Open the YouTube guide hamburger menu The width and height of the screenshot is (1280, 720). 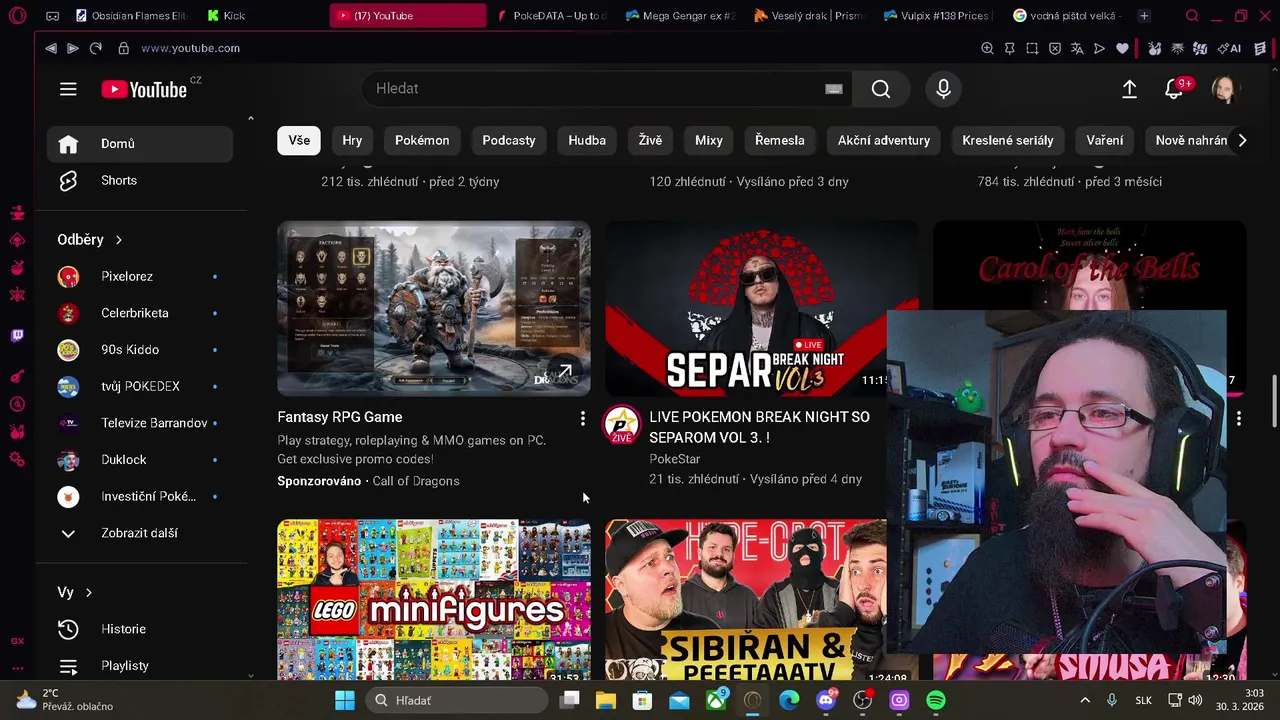(68, 89)
